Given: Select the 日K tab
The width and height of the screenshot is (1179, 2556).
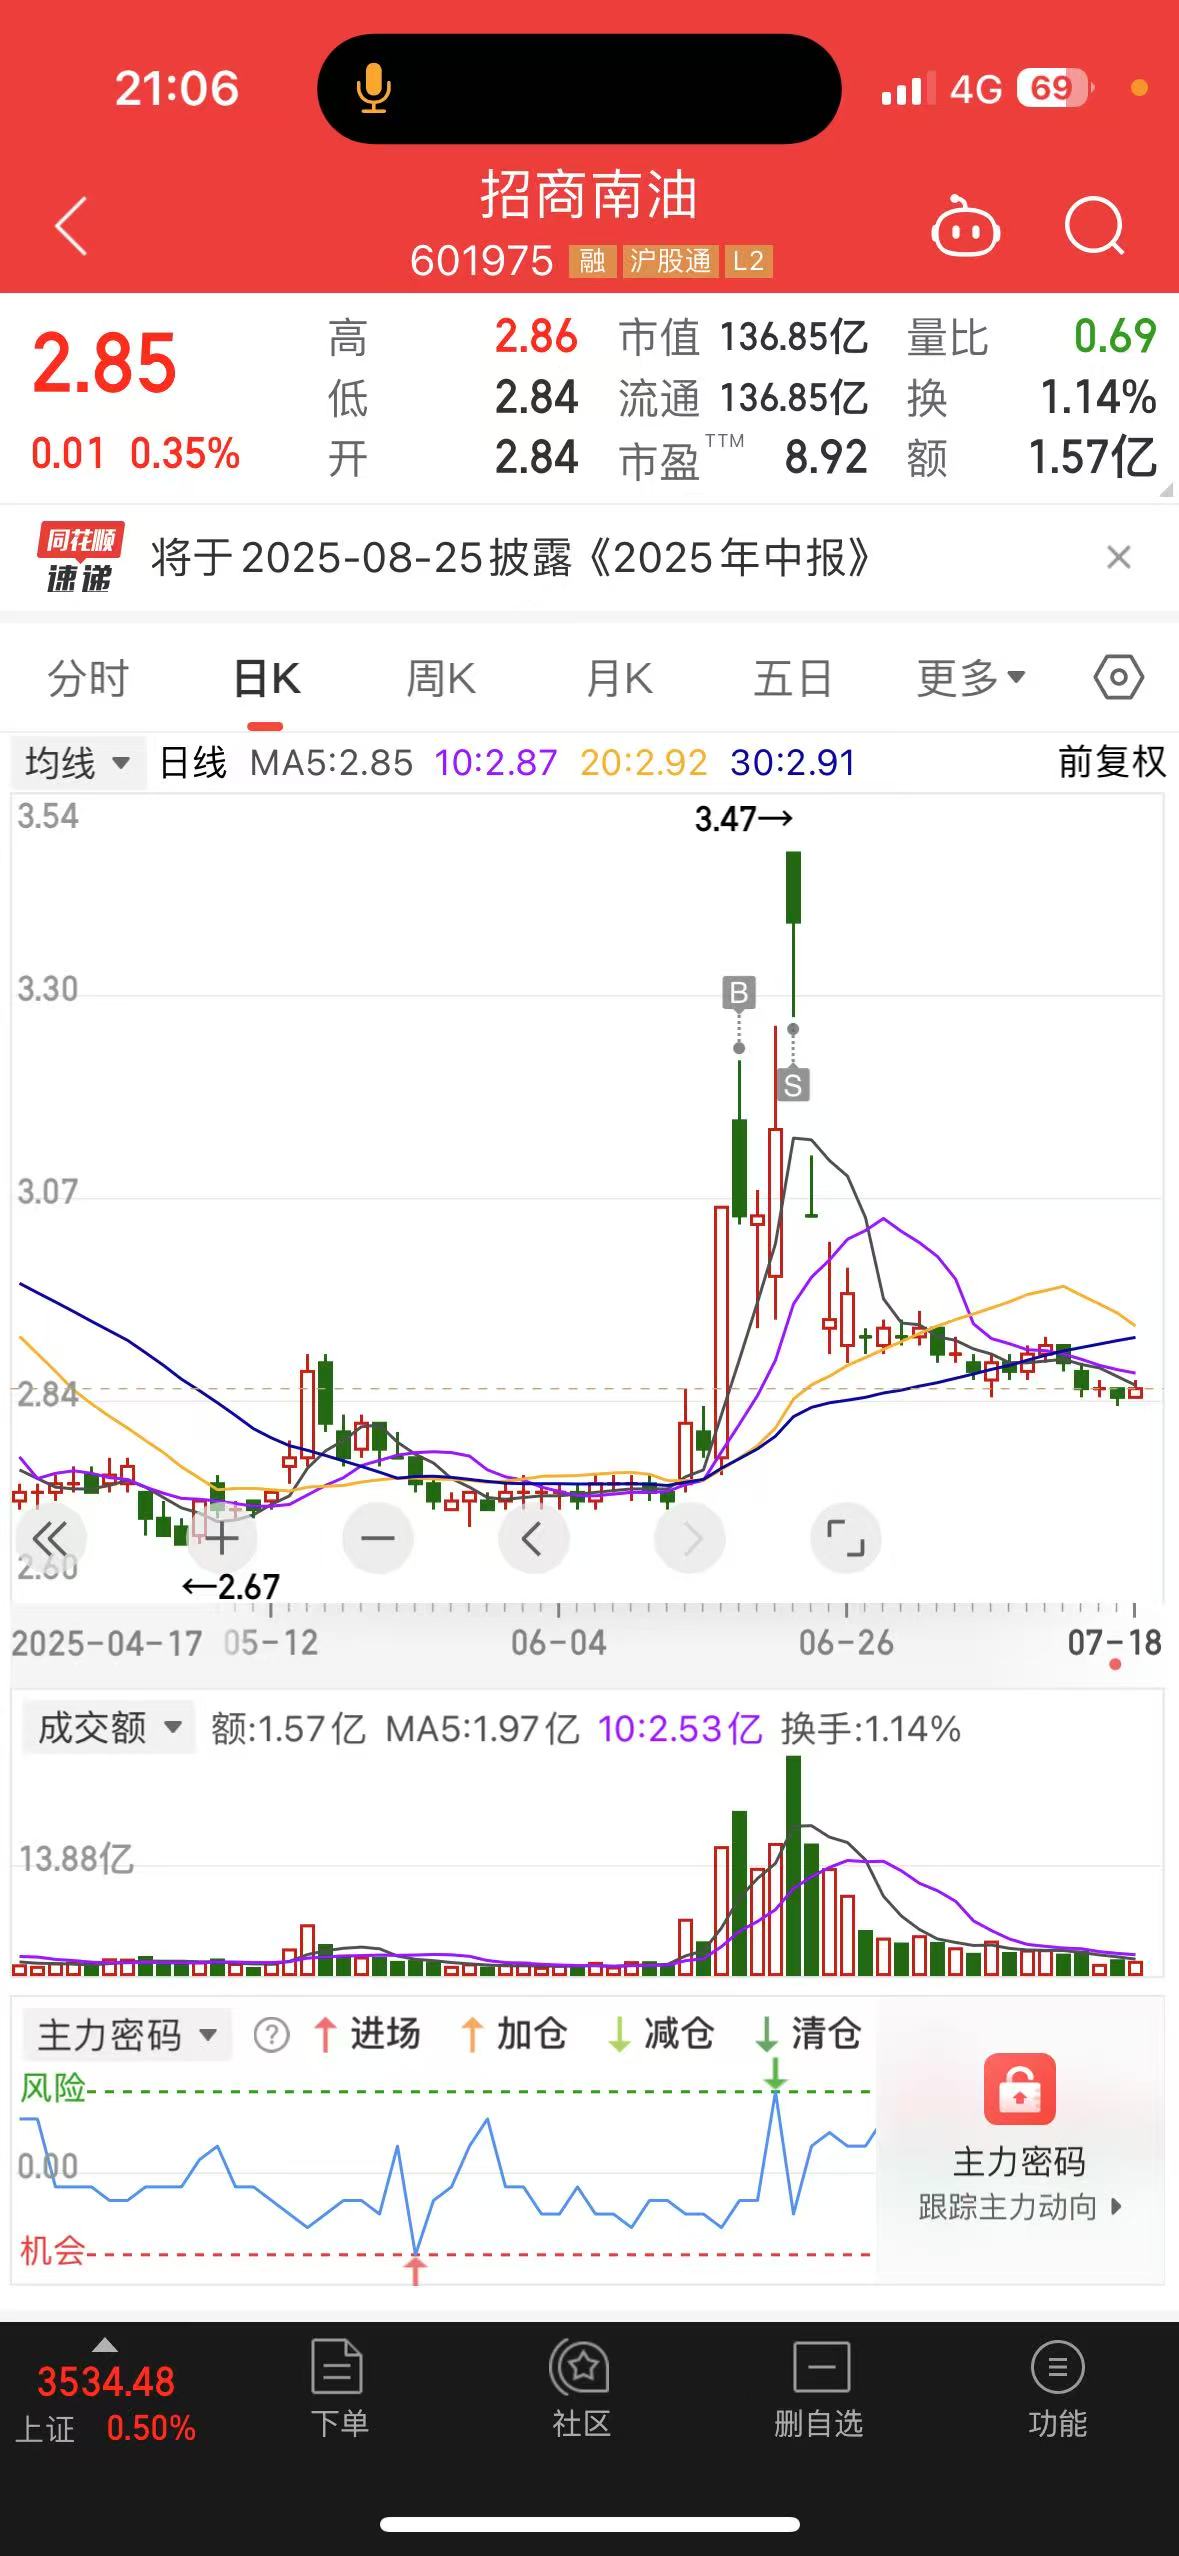Looking at the screenshot, I should pos(266,679).
